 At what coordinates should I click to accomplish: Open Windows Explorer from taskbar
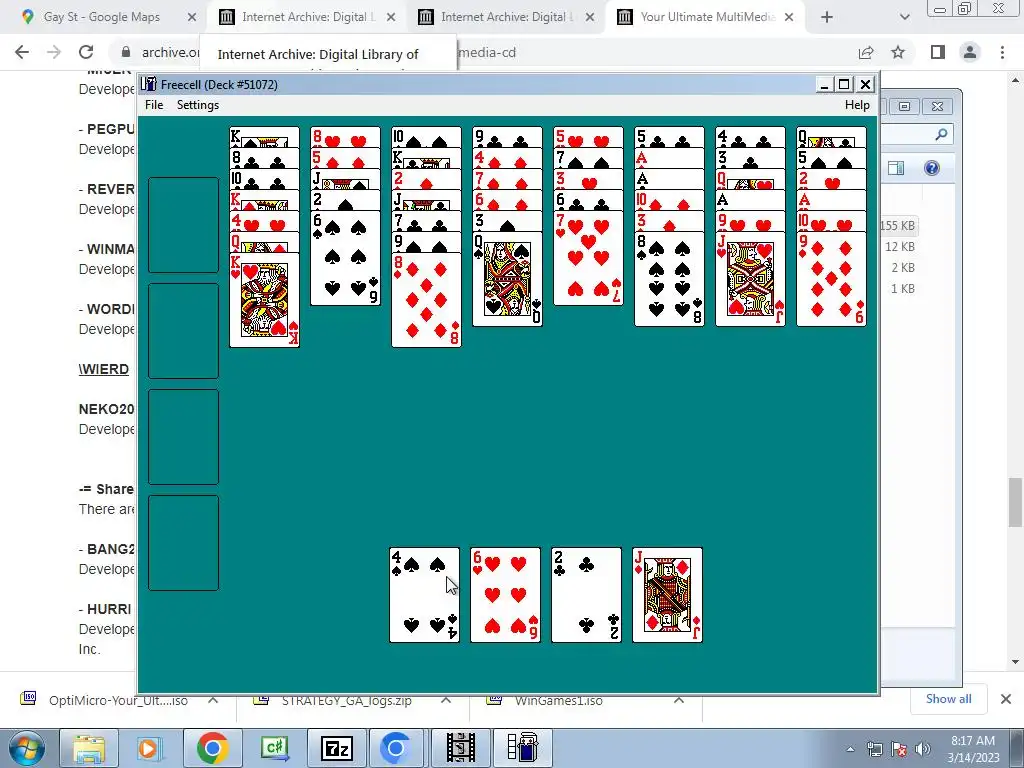pyautogui.click(x=88, y=748)
